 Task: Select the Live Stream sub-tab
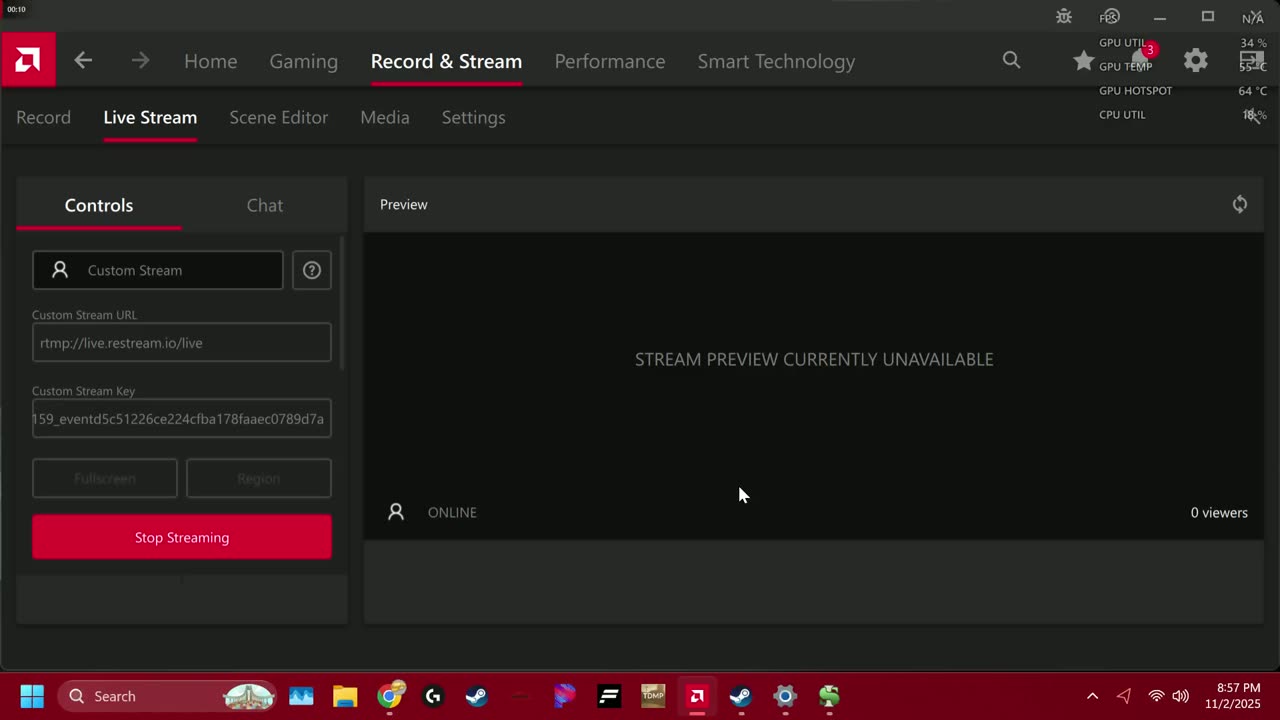(x=150, y=117)
